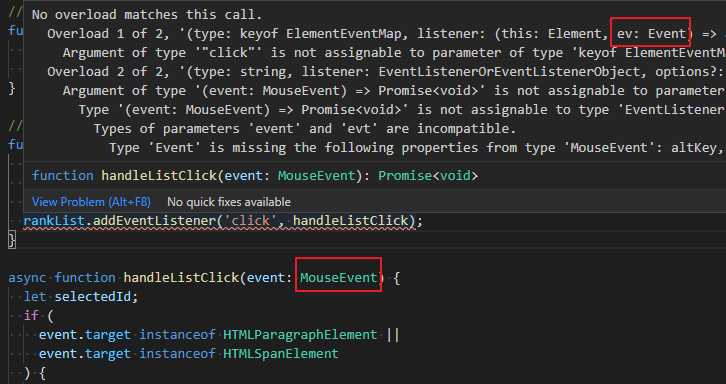The image size is (726, 384).
Task: Select 'Types of parameters 'event' and 'evt' are incompatible.'
Action: coord(305,128)
